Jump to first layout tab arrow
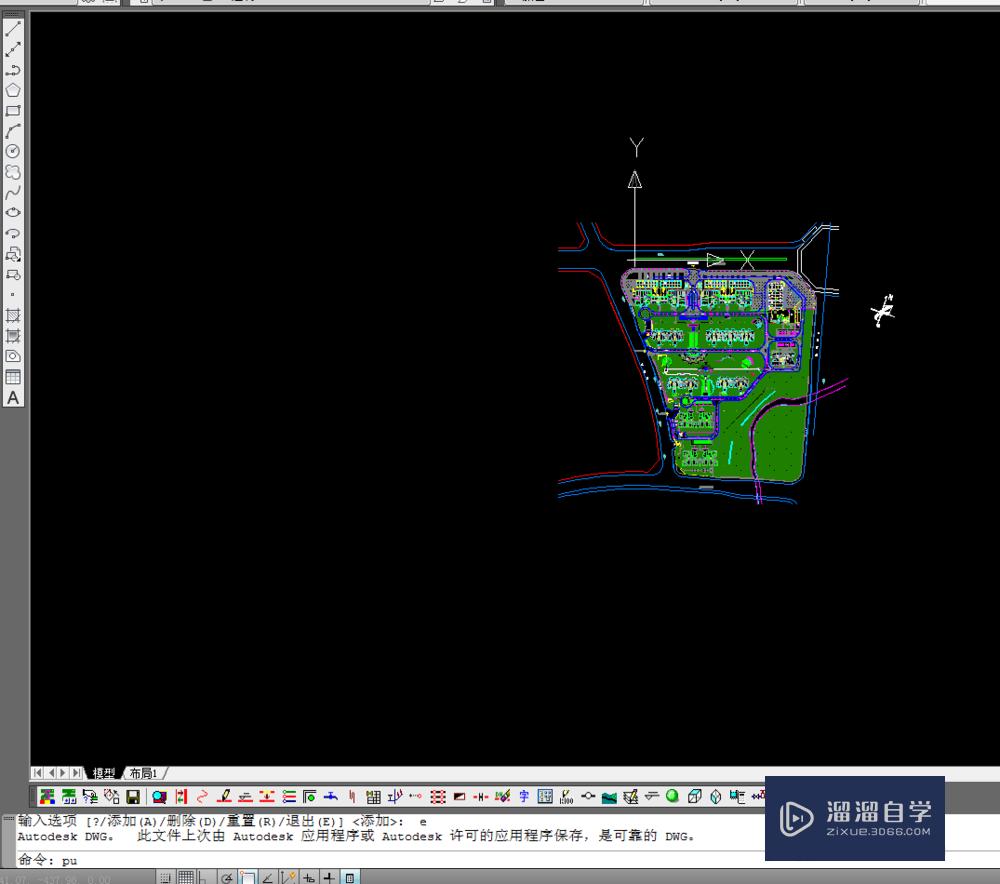 coord(38,773)
